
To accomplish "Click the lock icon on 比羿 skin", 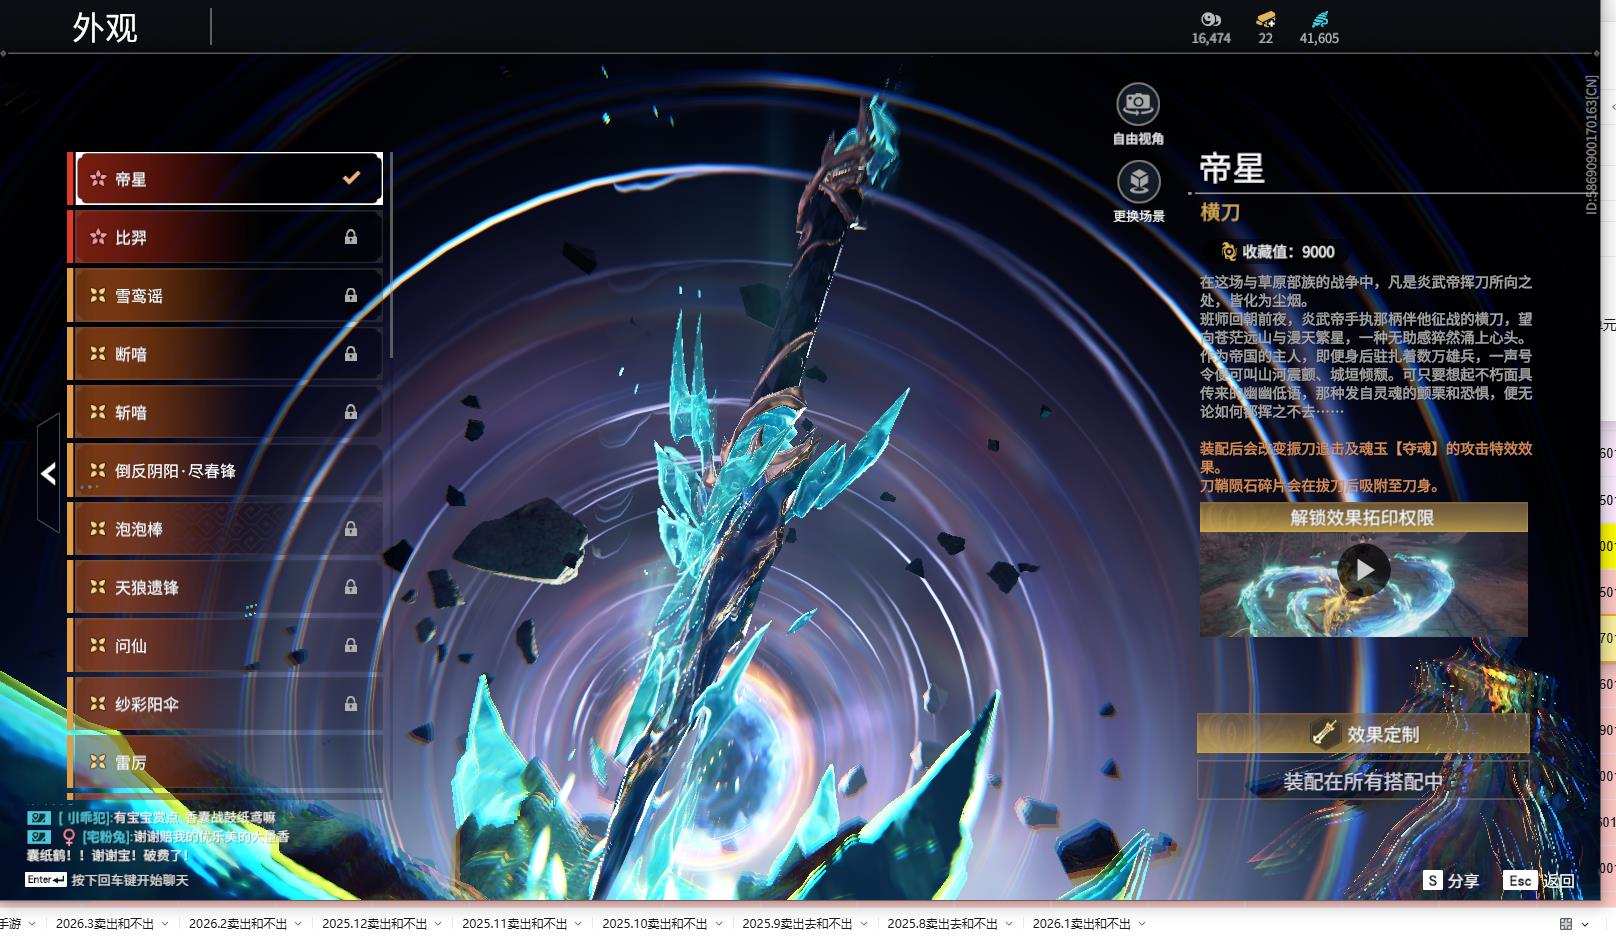I will point(351,237).
